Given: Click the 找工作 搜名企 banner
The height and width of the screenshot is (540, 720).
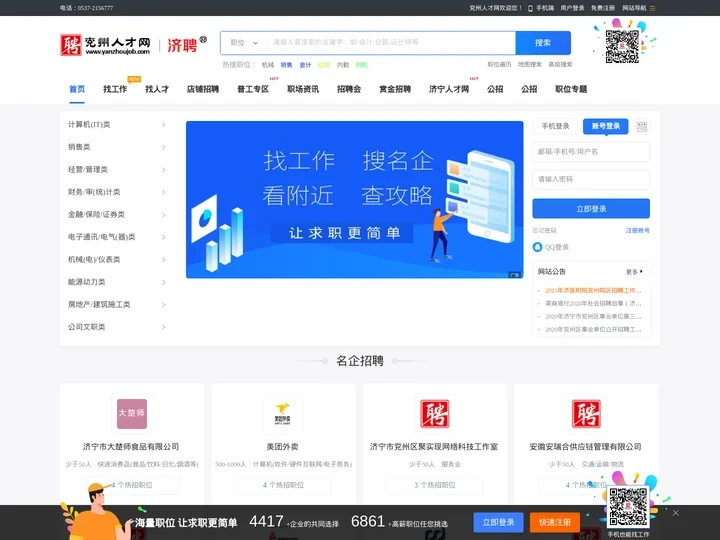Looking at the screenshot, I should 354,200.
